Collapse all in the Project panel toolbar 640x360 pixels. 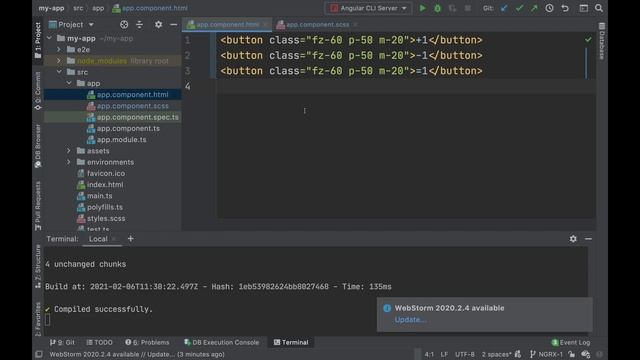click(x=139, y=25)
